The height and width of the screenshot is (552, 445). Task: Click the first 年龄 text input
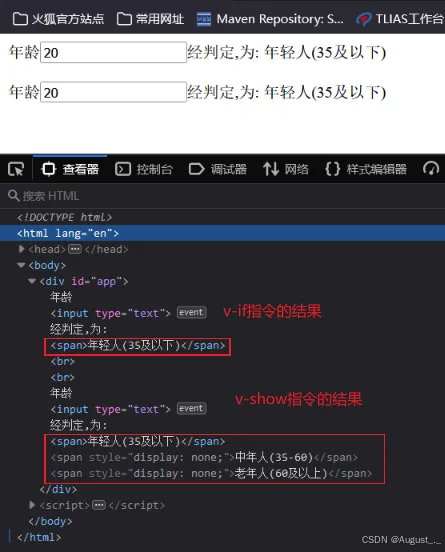coord(113,52)
